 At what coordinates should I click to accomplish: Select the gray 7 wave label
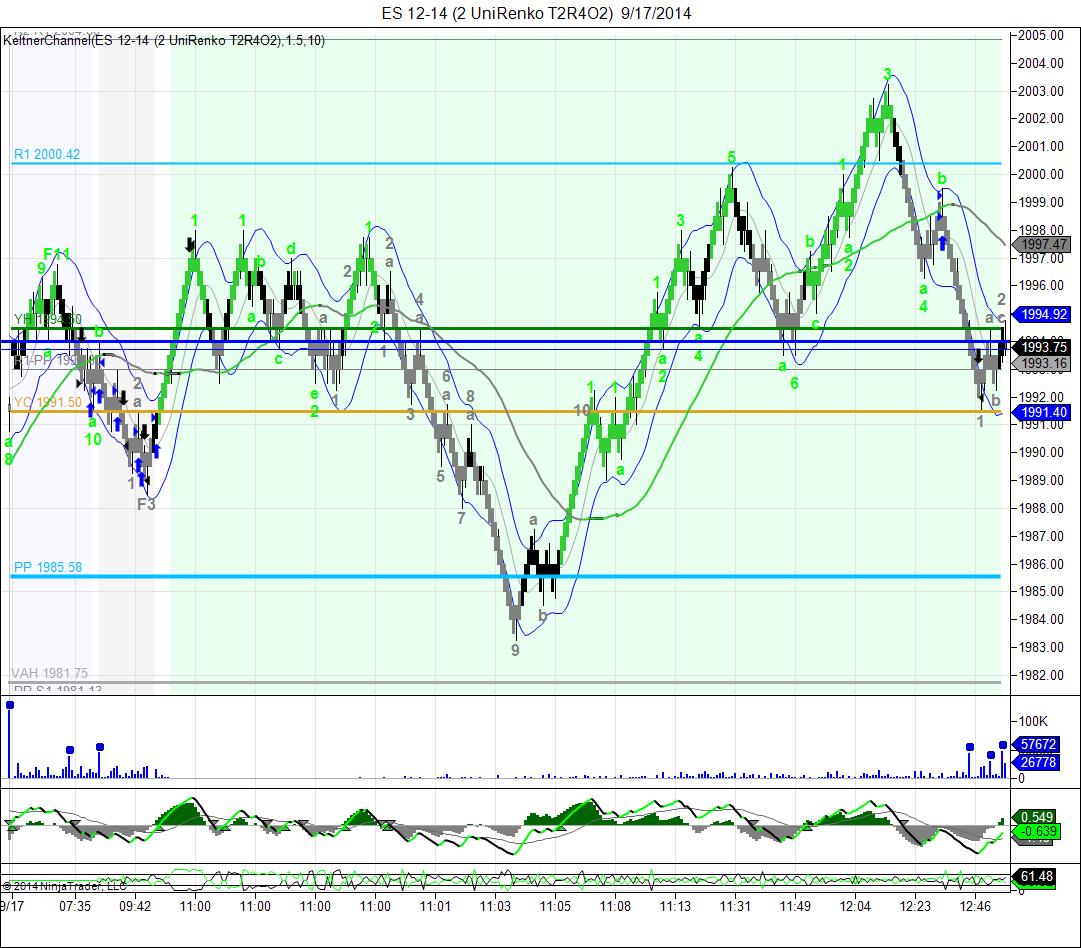pos(461,518)
